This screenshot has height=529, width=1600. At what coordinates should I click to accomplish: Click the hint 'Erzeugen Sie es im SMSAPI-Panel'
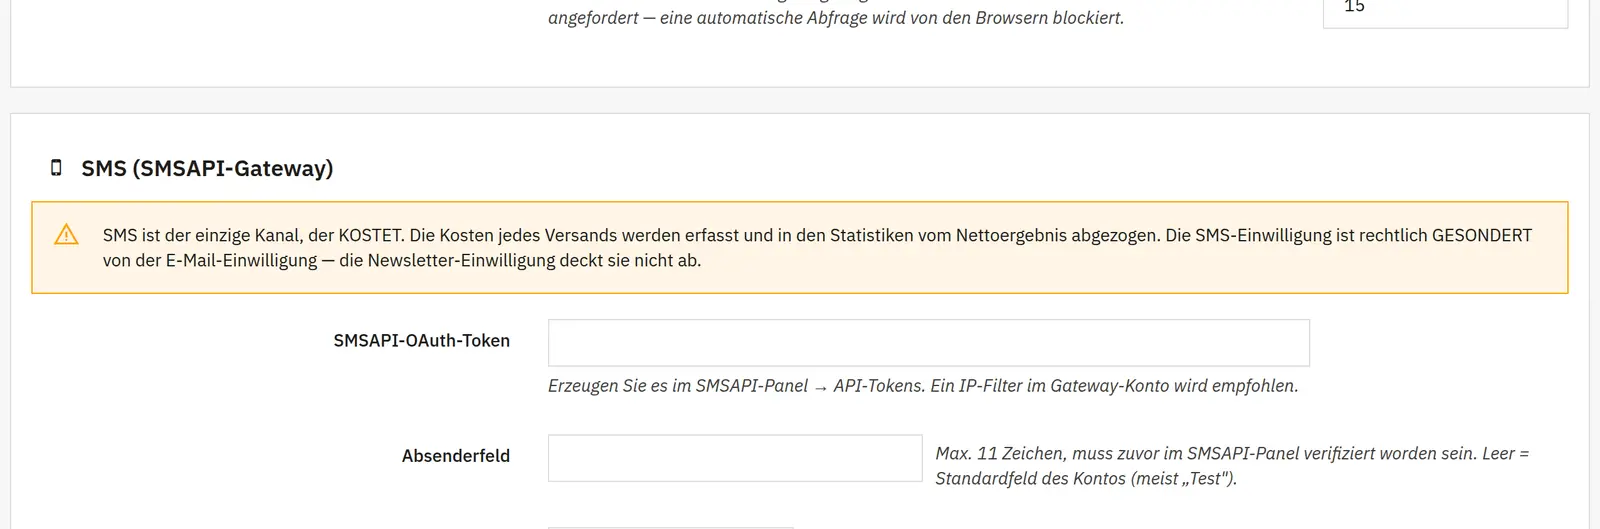678,386
